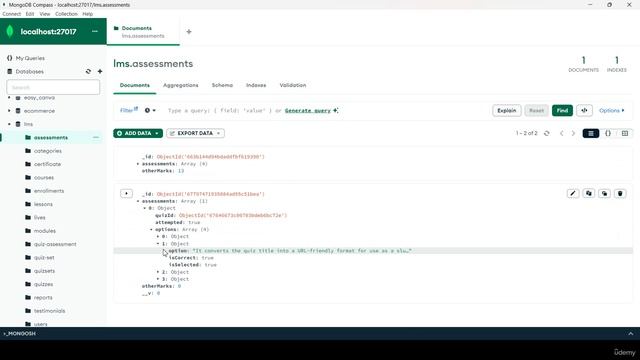640x360 pixels.
Task: Edit the second document with pencil icon
Action: pos(573,193)
